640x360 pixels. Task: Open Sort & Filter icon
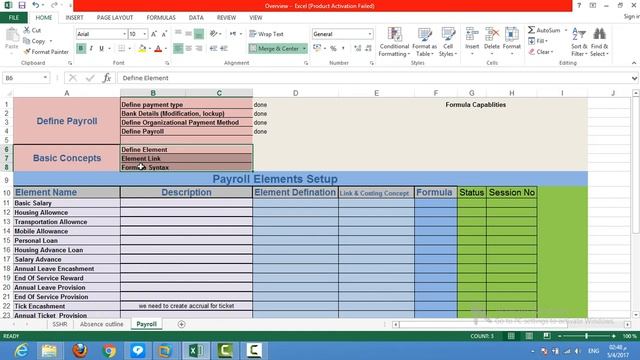579,34
